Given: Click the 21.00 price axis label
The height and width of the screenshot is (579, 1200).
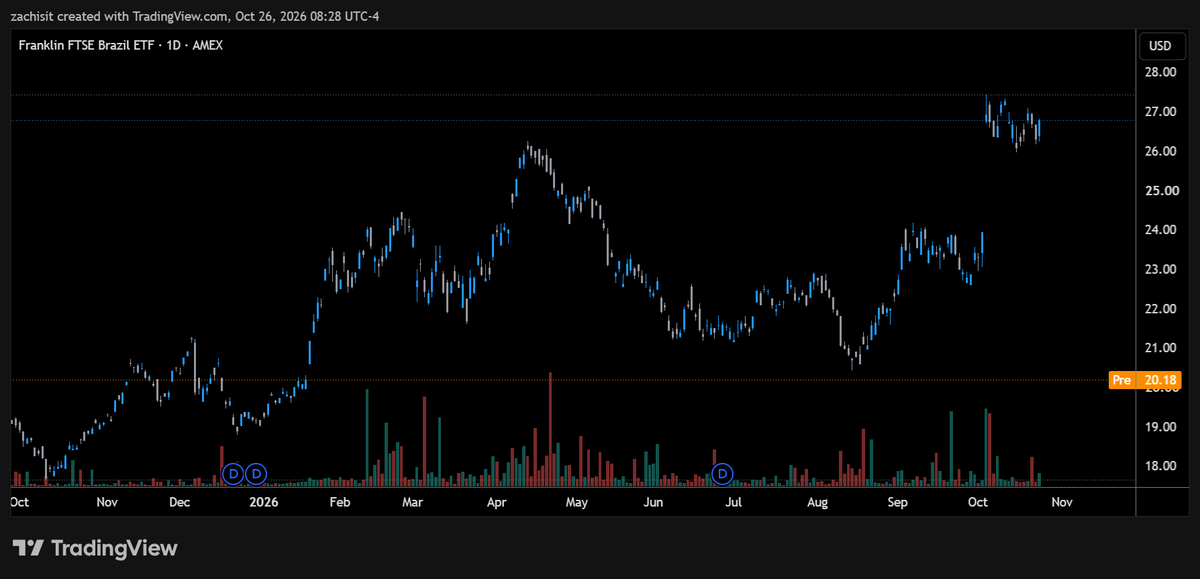Looking at the screenshot, I should [x=1160, y=348].
